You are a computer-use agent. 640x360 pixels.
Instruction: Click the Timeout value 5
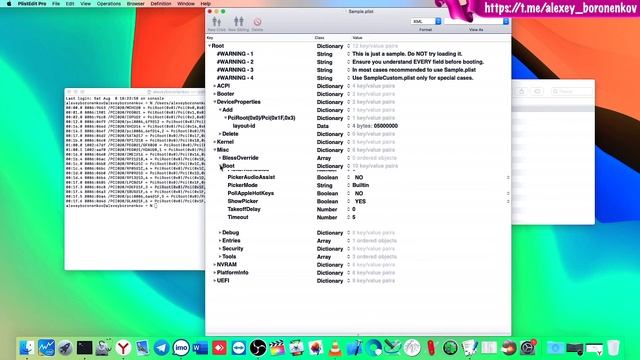pos(353,218)
